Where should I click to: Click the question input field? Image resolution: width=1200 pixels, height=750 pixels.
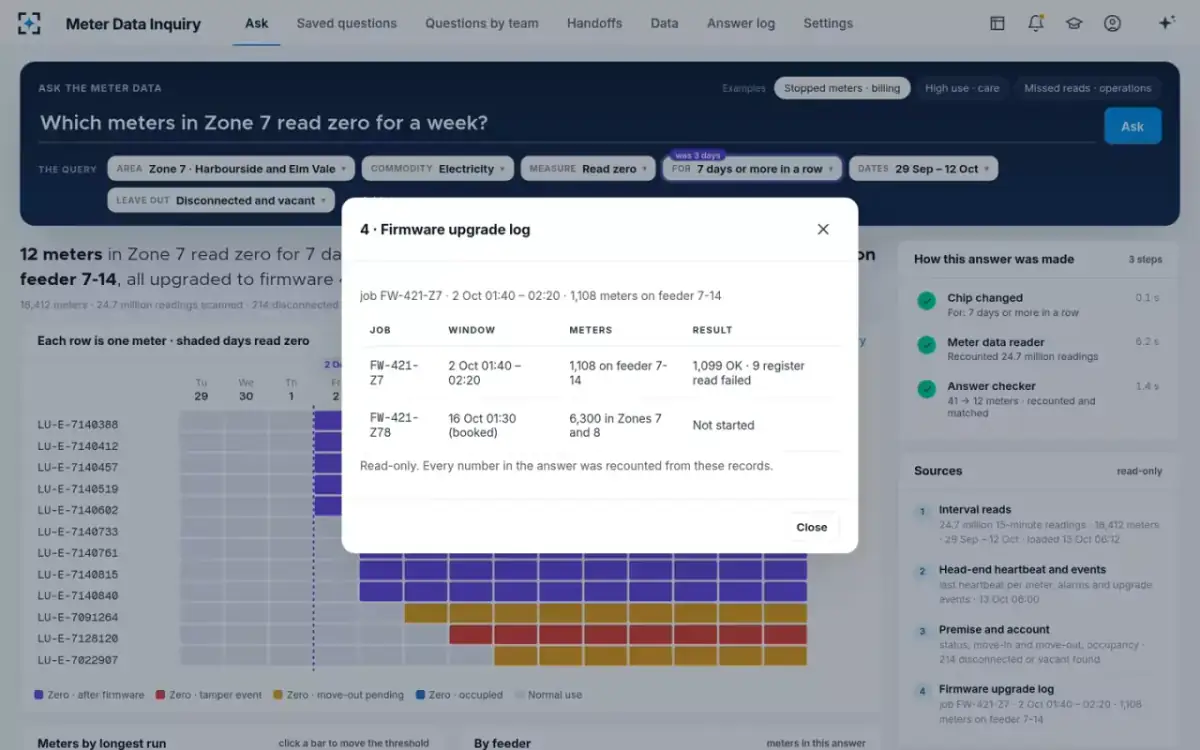pyautogui.click(x=565, y=123)
